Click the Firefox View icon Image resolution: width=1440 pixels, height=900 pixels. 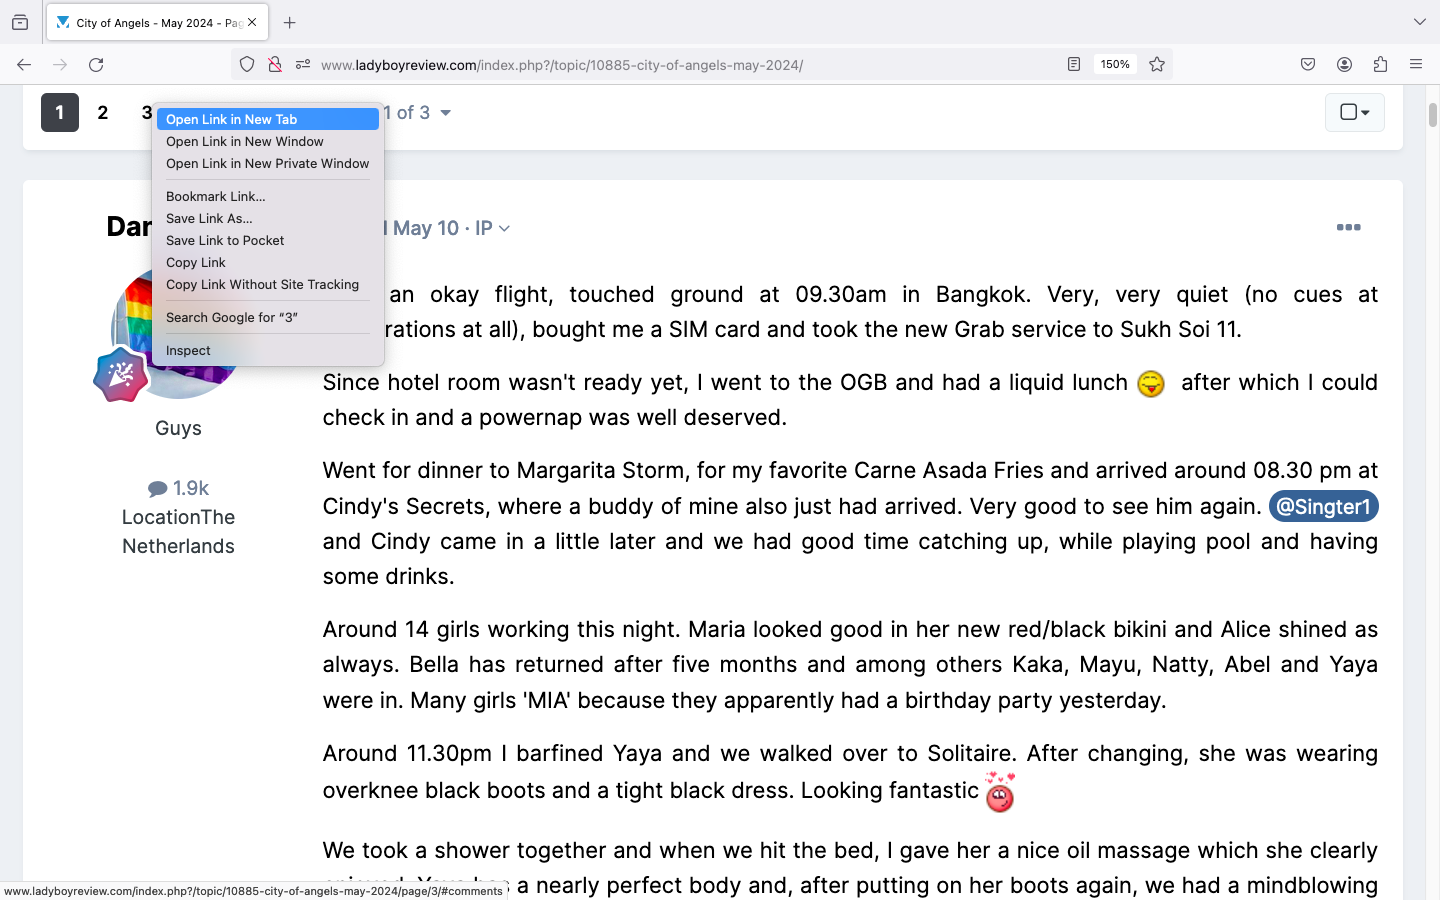(x=20, y=22)
